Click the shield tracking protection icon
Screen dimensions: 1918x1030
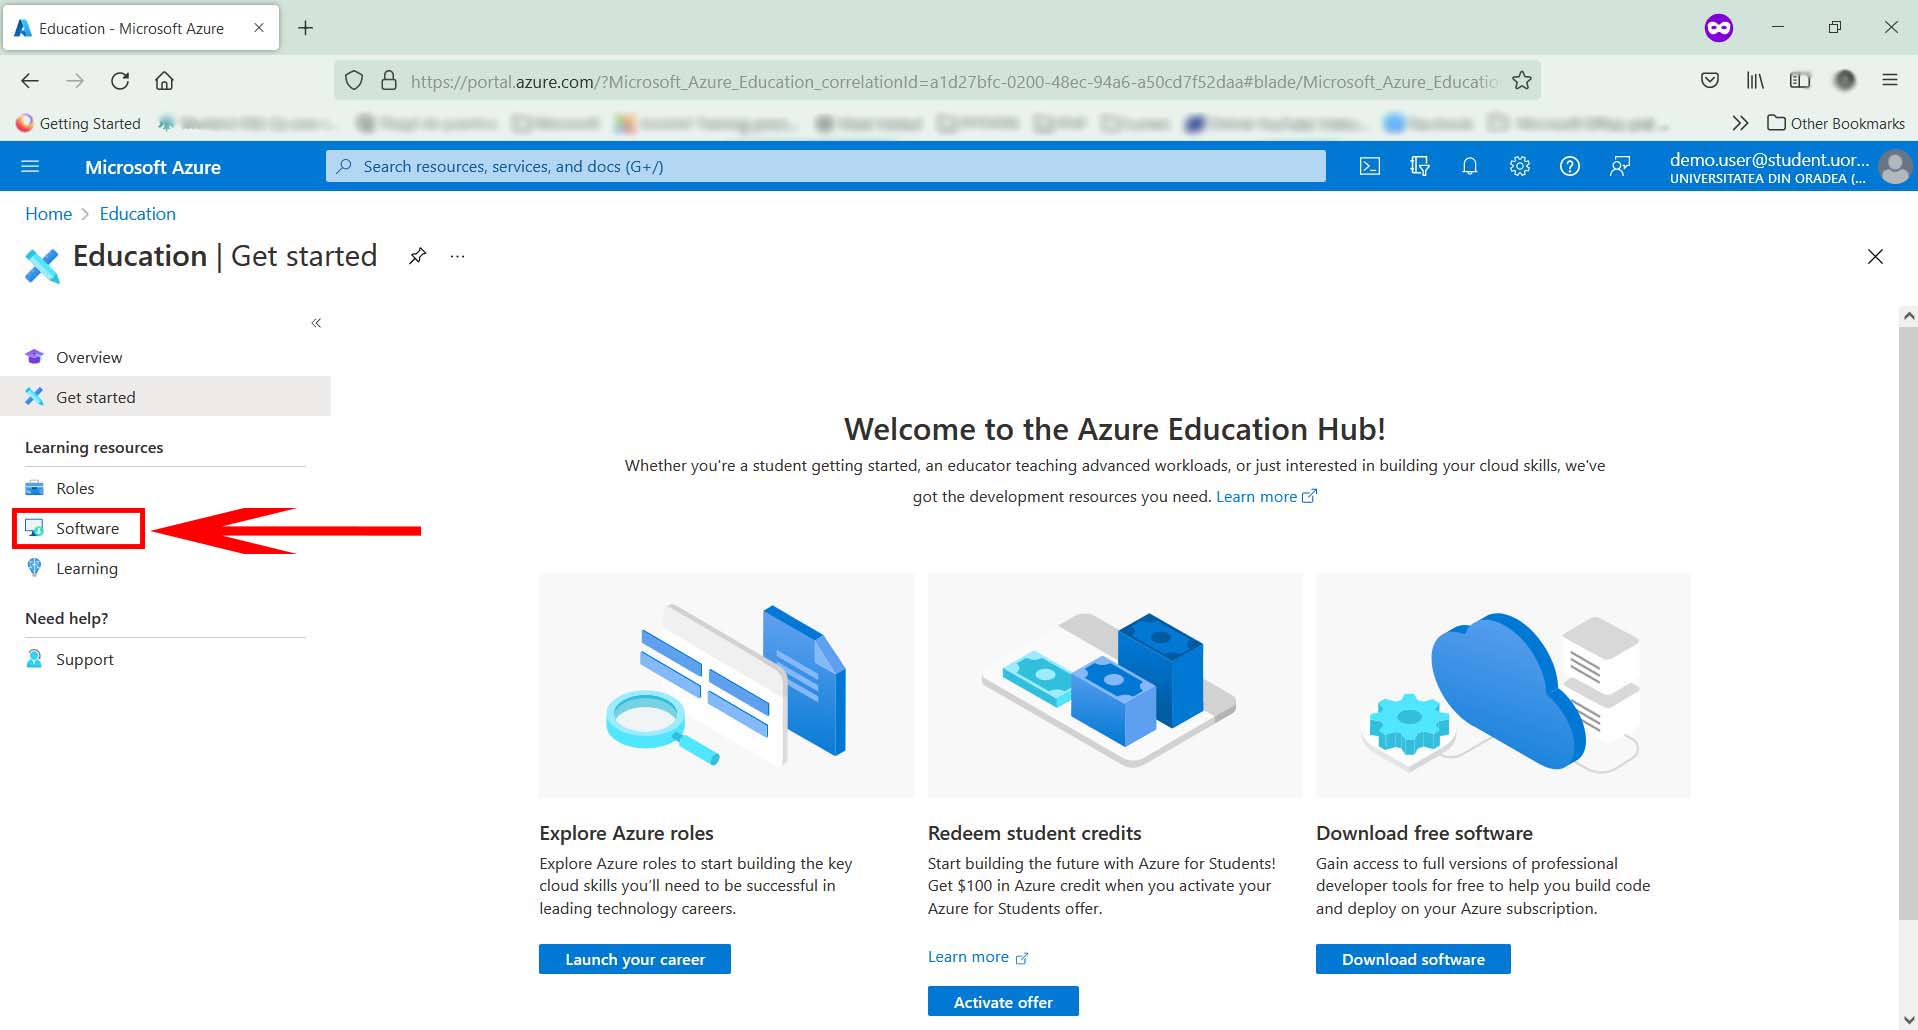coord(354,81)
